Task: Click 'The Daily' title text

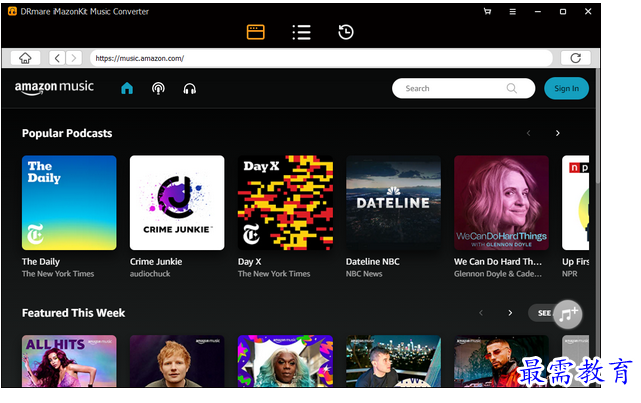Action: click(x=41, y=262)
